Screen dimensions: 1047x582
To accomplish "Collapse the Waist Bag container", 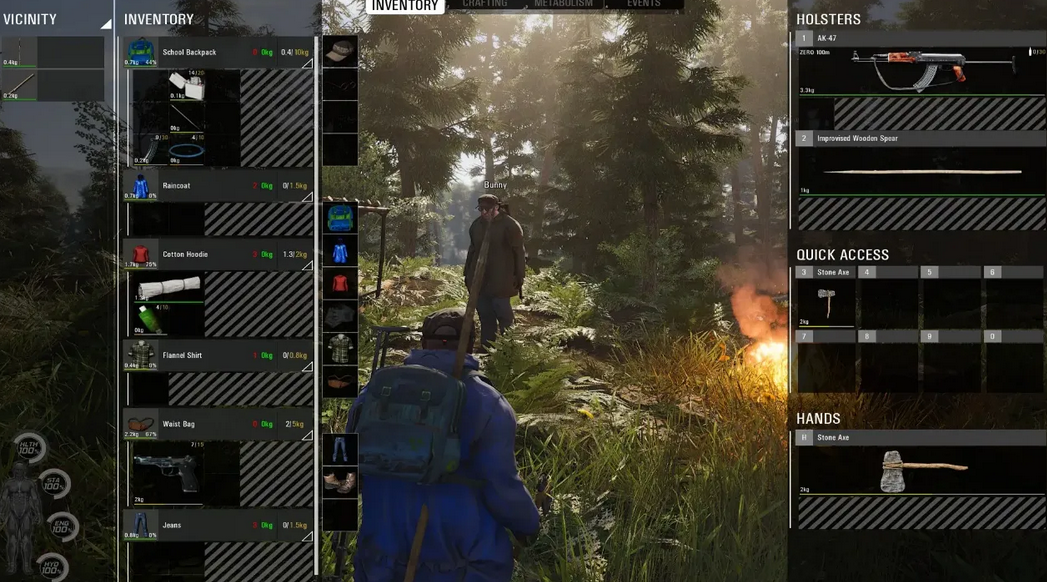I will (x=307, y=435).
